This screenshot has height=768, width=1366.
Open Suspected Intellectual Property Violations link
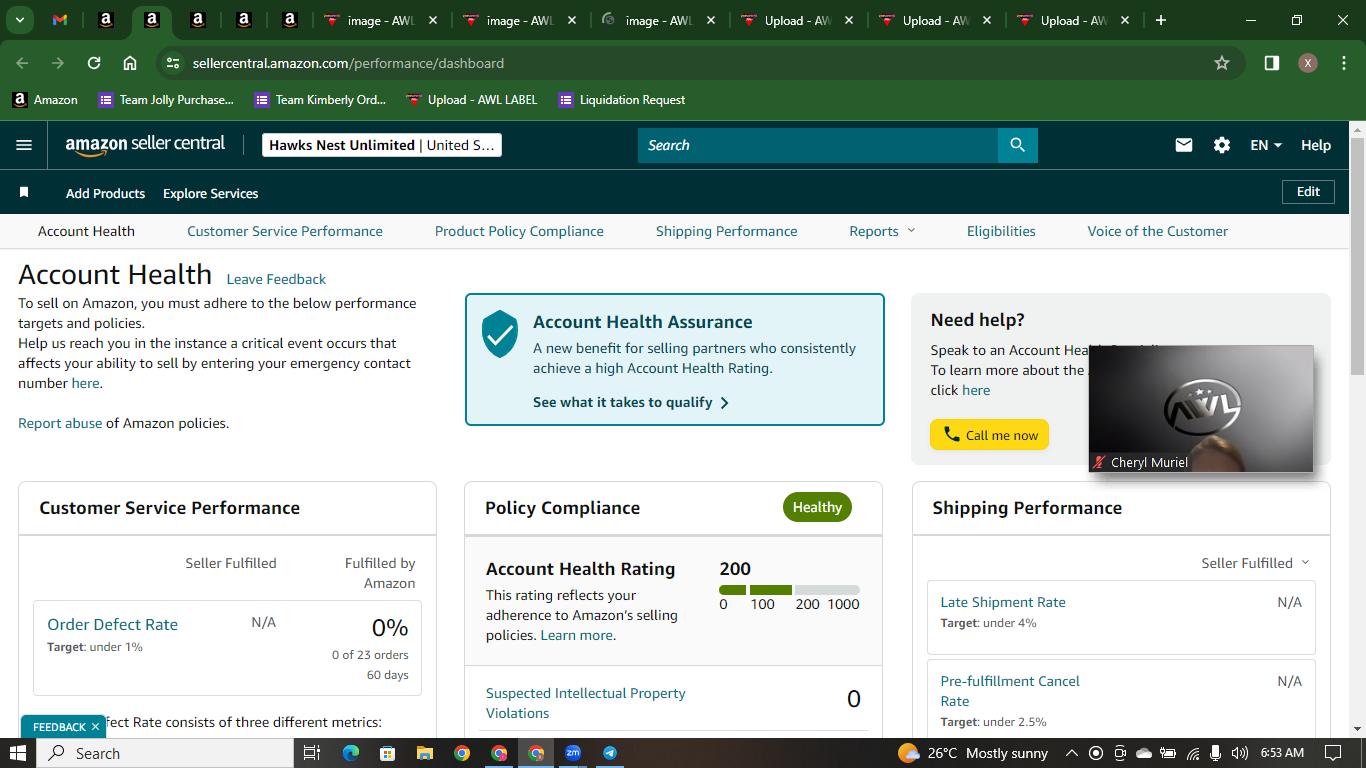click(x=585, y=703)
